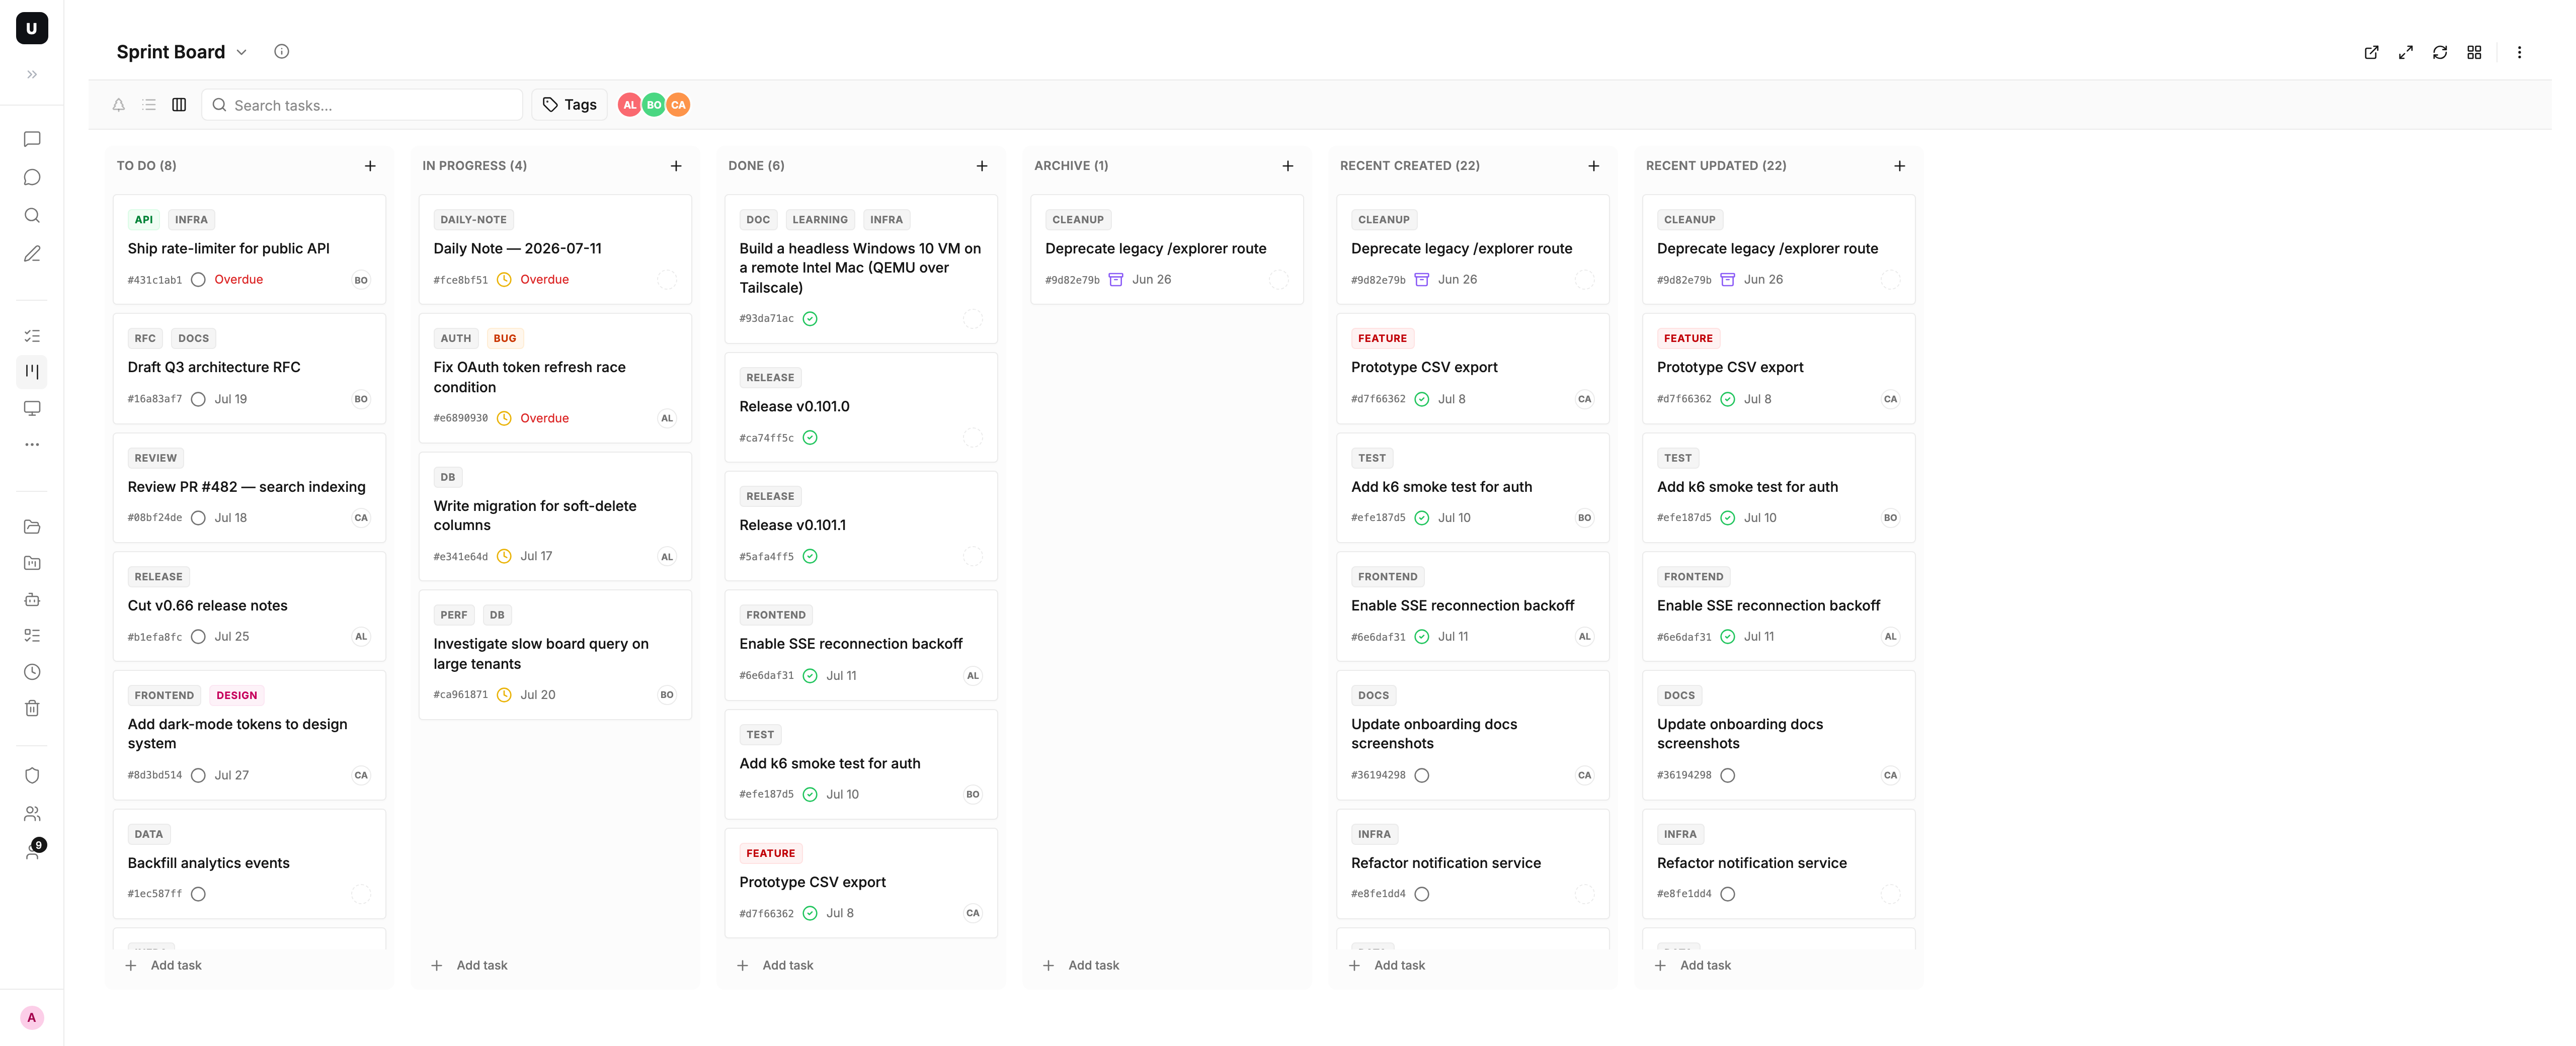Viewport: 2576px width, 1046px height.
Task: Open Write migration for soft-delete columns card
Action: tap(555, 516)
